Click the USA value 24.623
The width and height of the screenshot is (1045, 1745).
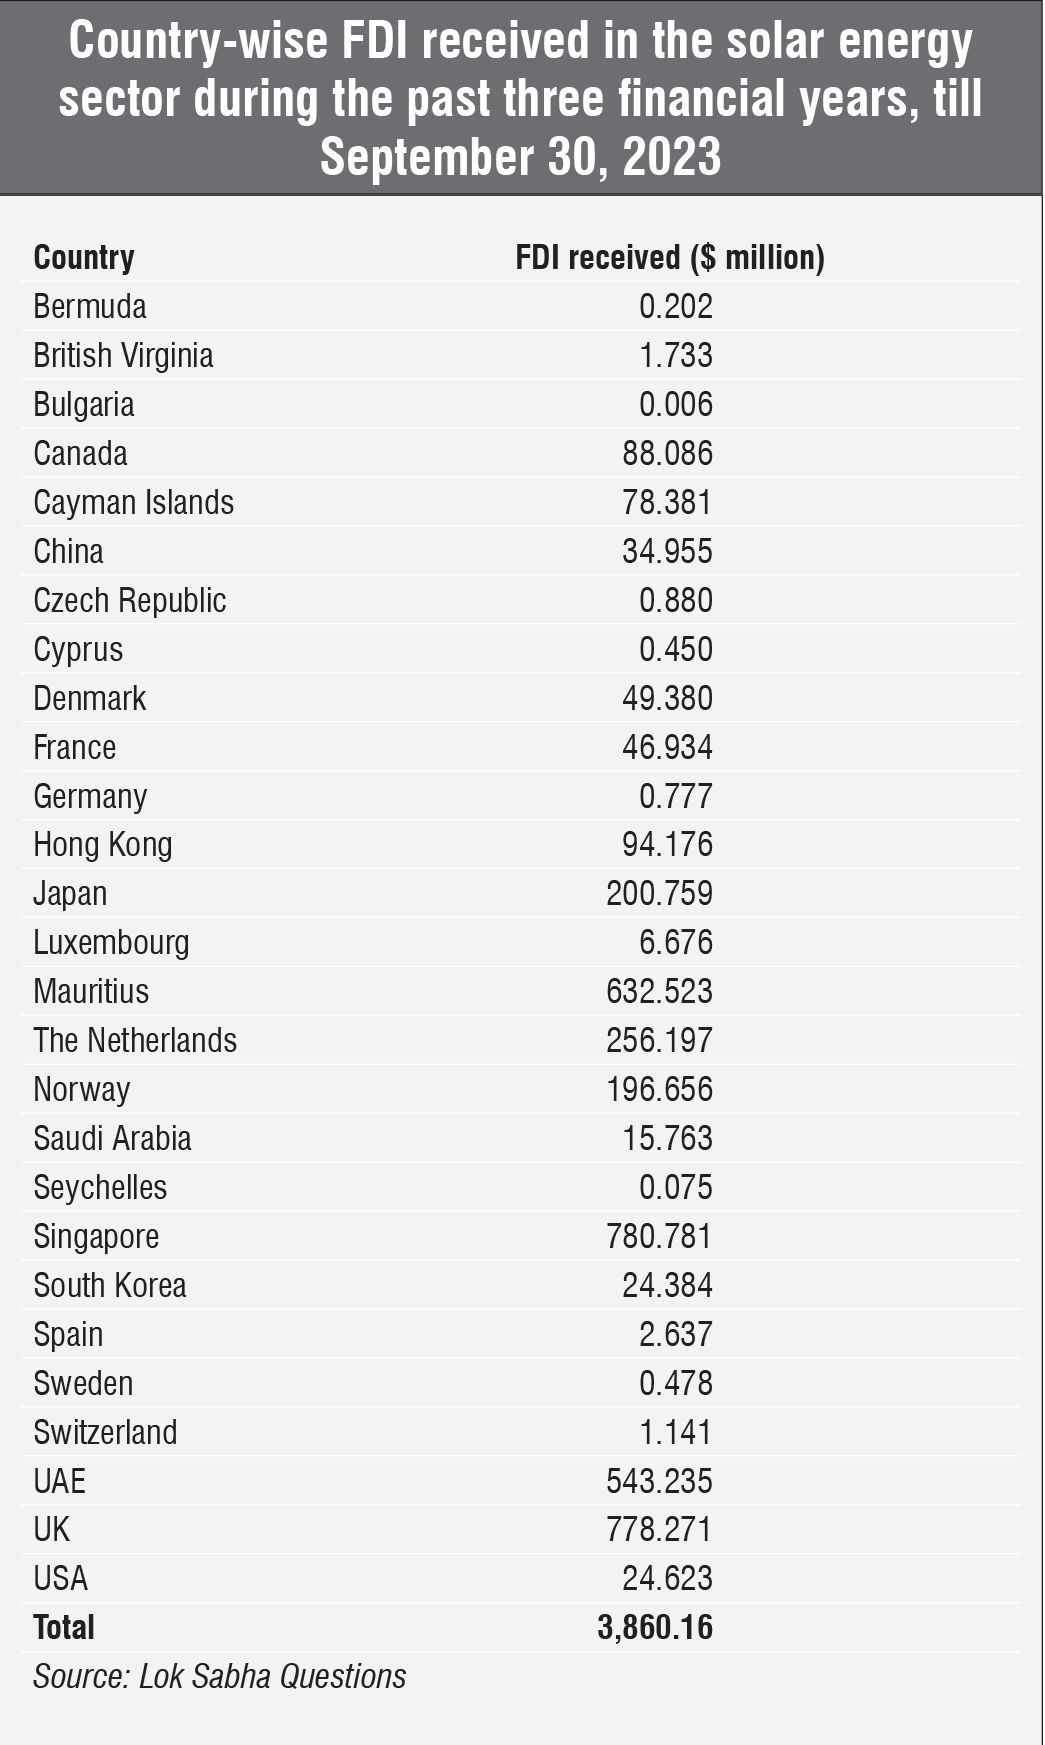(667, 1579)
